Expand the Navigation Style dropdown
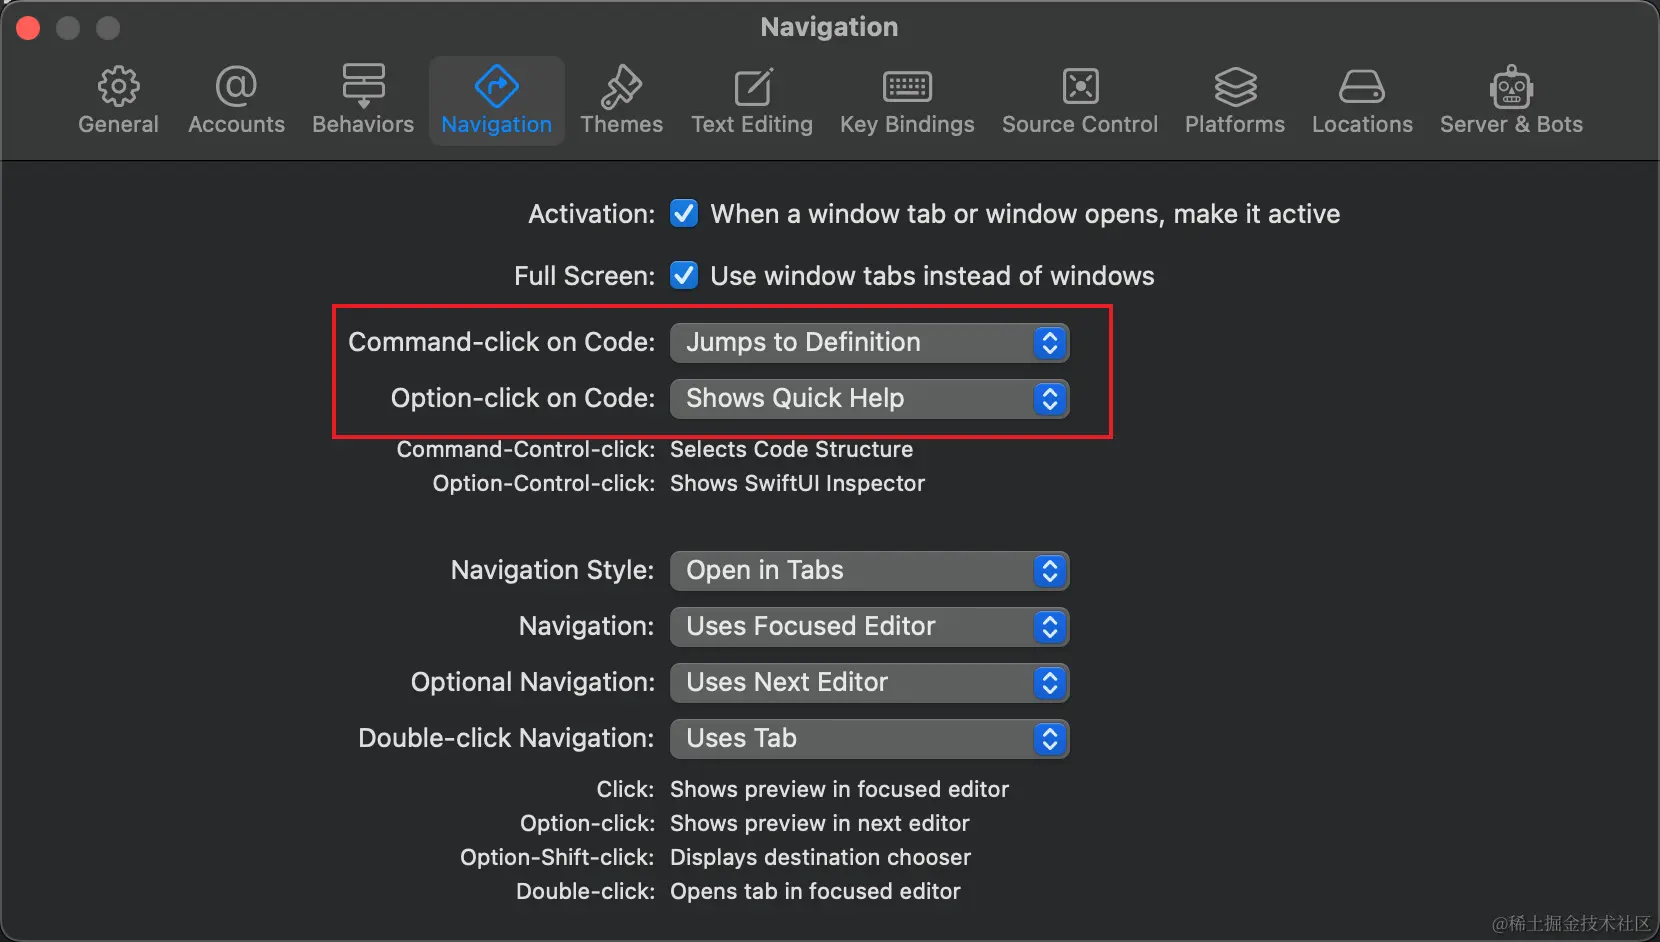The image size is (1660, 942). click(x=869, y=571)
